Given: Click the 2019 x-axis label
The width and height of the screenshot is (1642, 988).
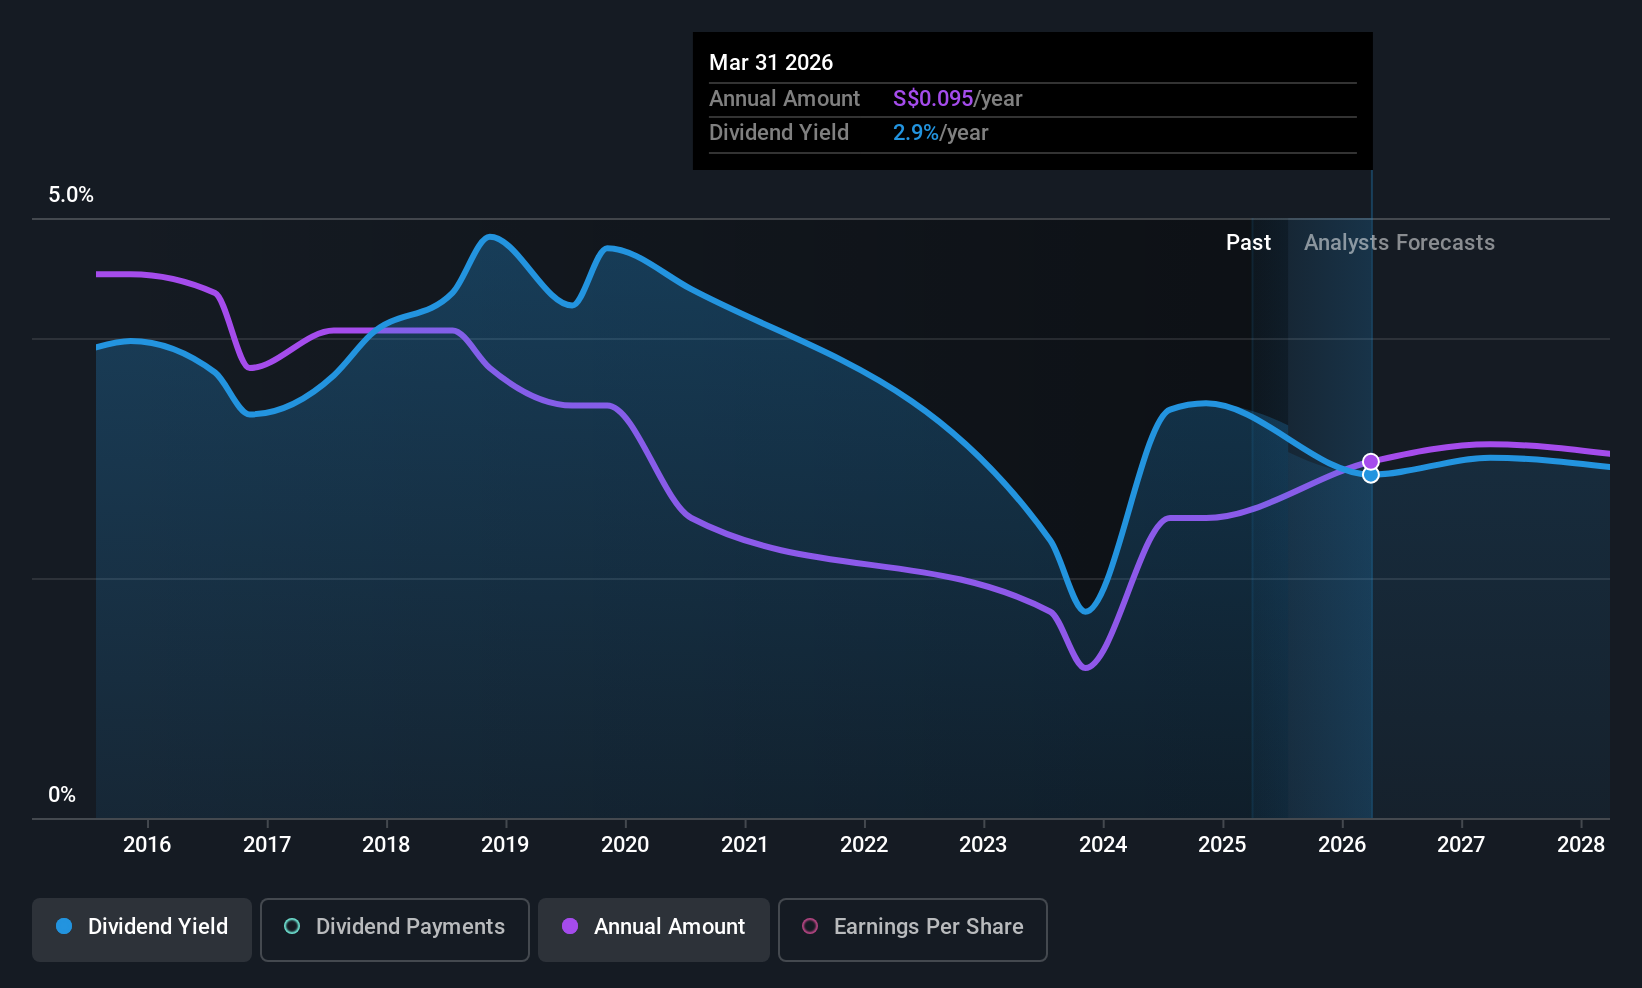Looking at the screenshot, I should coord(505,844).
